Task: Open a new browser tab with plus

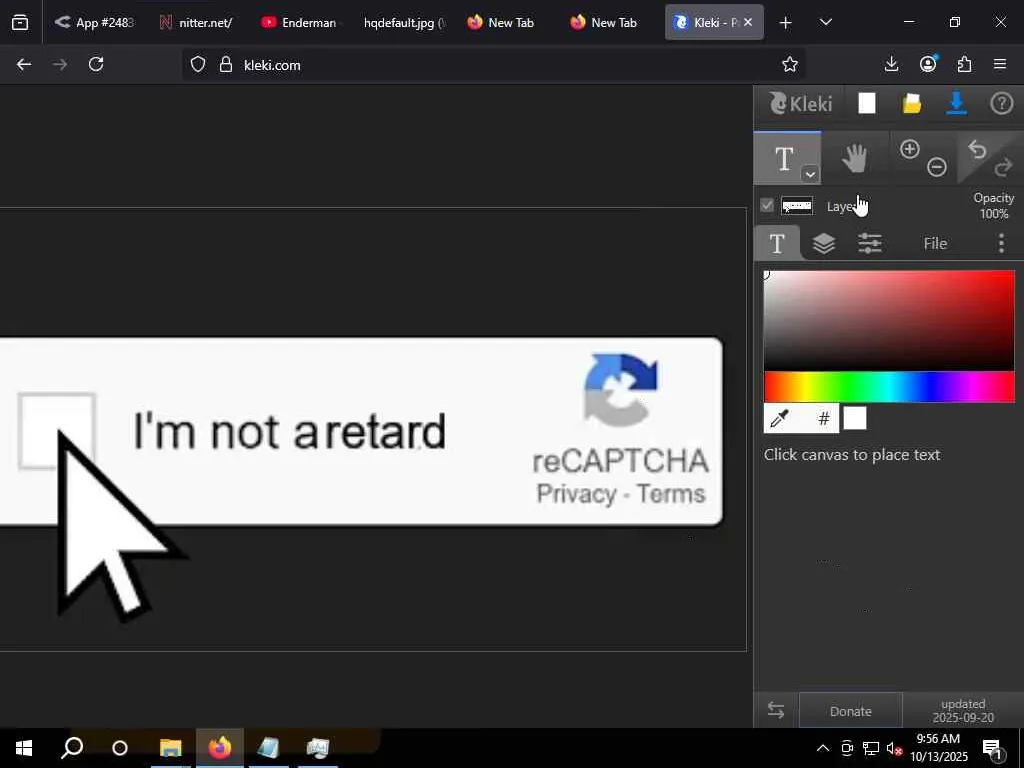Action: (x=785, y=23)
